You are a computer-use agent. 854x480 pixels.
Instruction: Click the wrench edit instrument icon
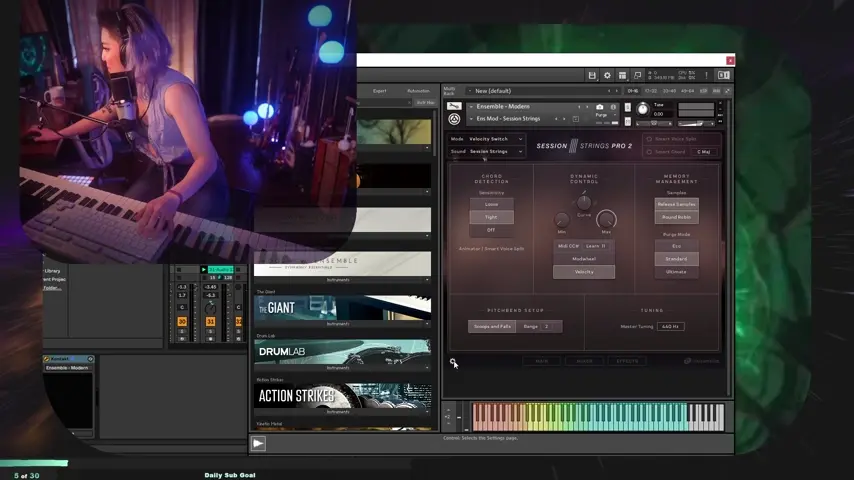tap(454, 106)
